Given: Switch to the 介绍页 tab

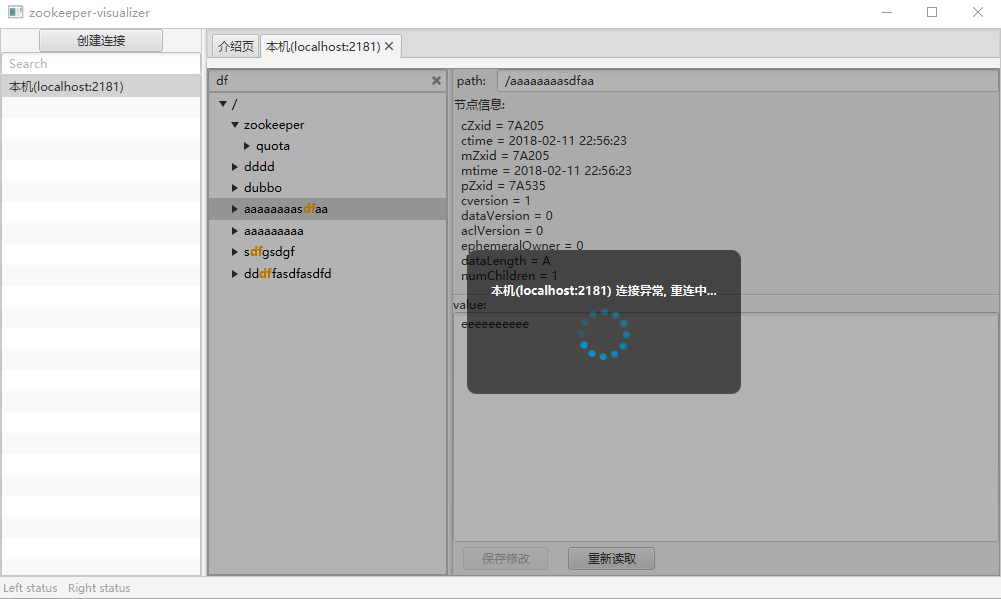Looking at the screenshot, I should pos(236,46).
